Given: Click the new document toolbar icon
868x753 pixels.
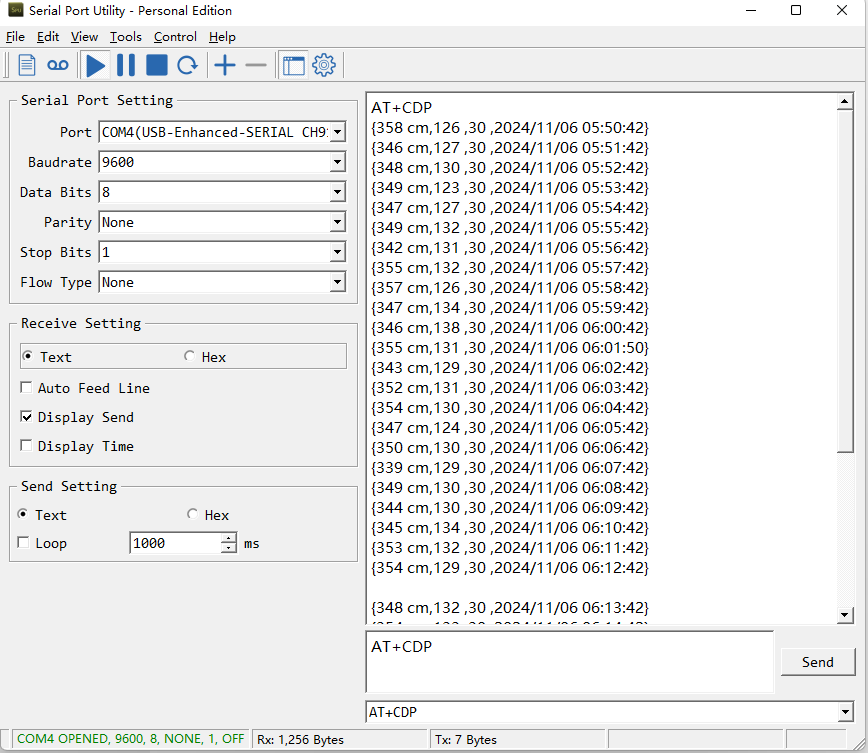Looking at the screenshot, I should click(27, 65).
